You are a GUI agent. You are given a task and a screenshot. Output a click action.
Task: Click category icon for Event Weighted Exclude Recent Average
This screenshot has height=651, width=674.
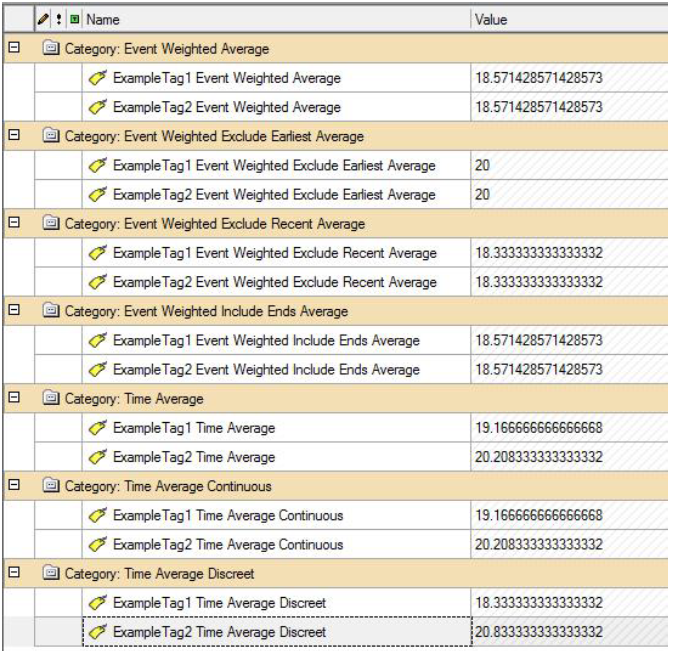tap(51, 223)
